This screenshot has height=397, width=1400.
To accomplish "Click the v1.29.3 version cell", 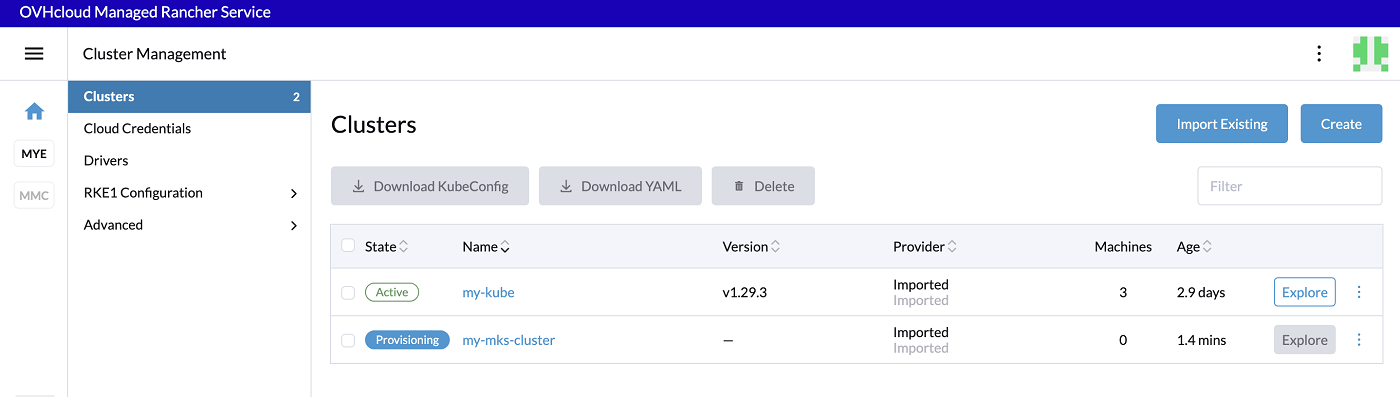I will pos(745,293).
